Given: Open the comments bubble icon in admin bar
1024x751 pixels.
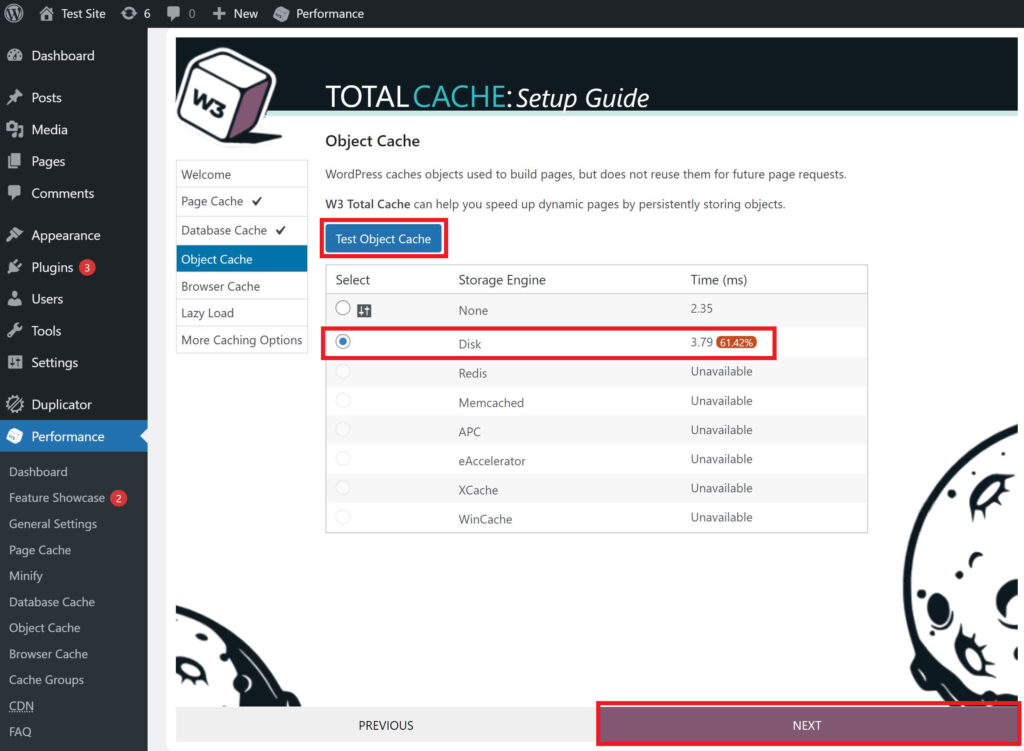Looking at the screenshot, I should pyautogui.click(x=173, y=14).
